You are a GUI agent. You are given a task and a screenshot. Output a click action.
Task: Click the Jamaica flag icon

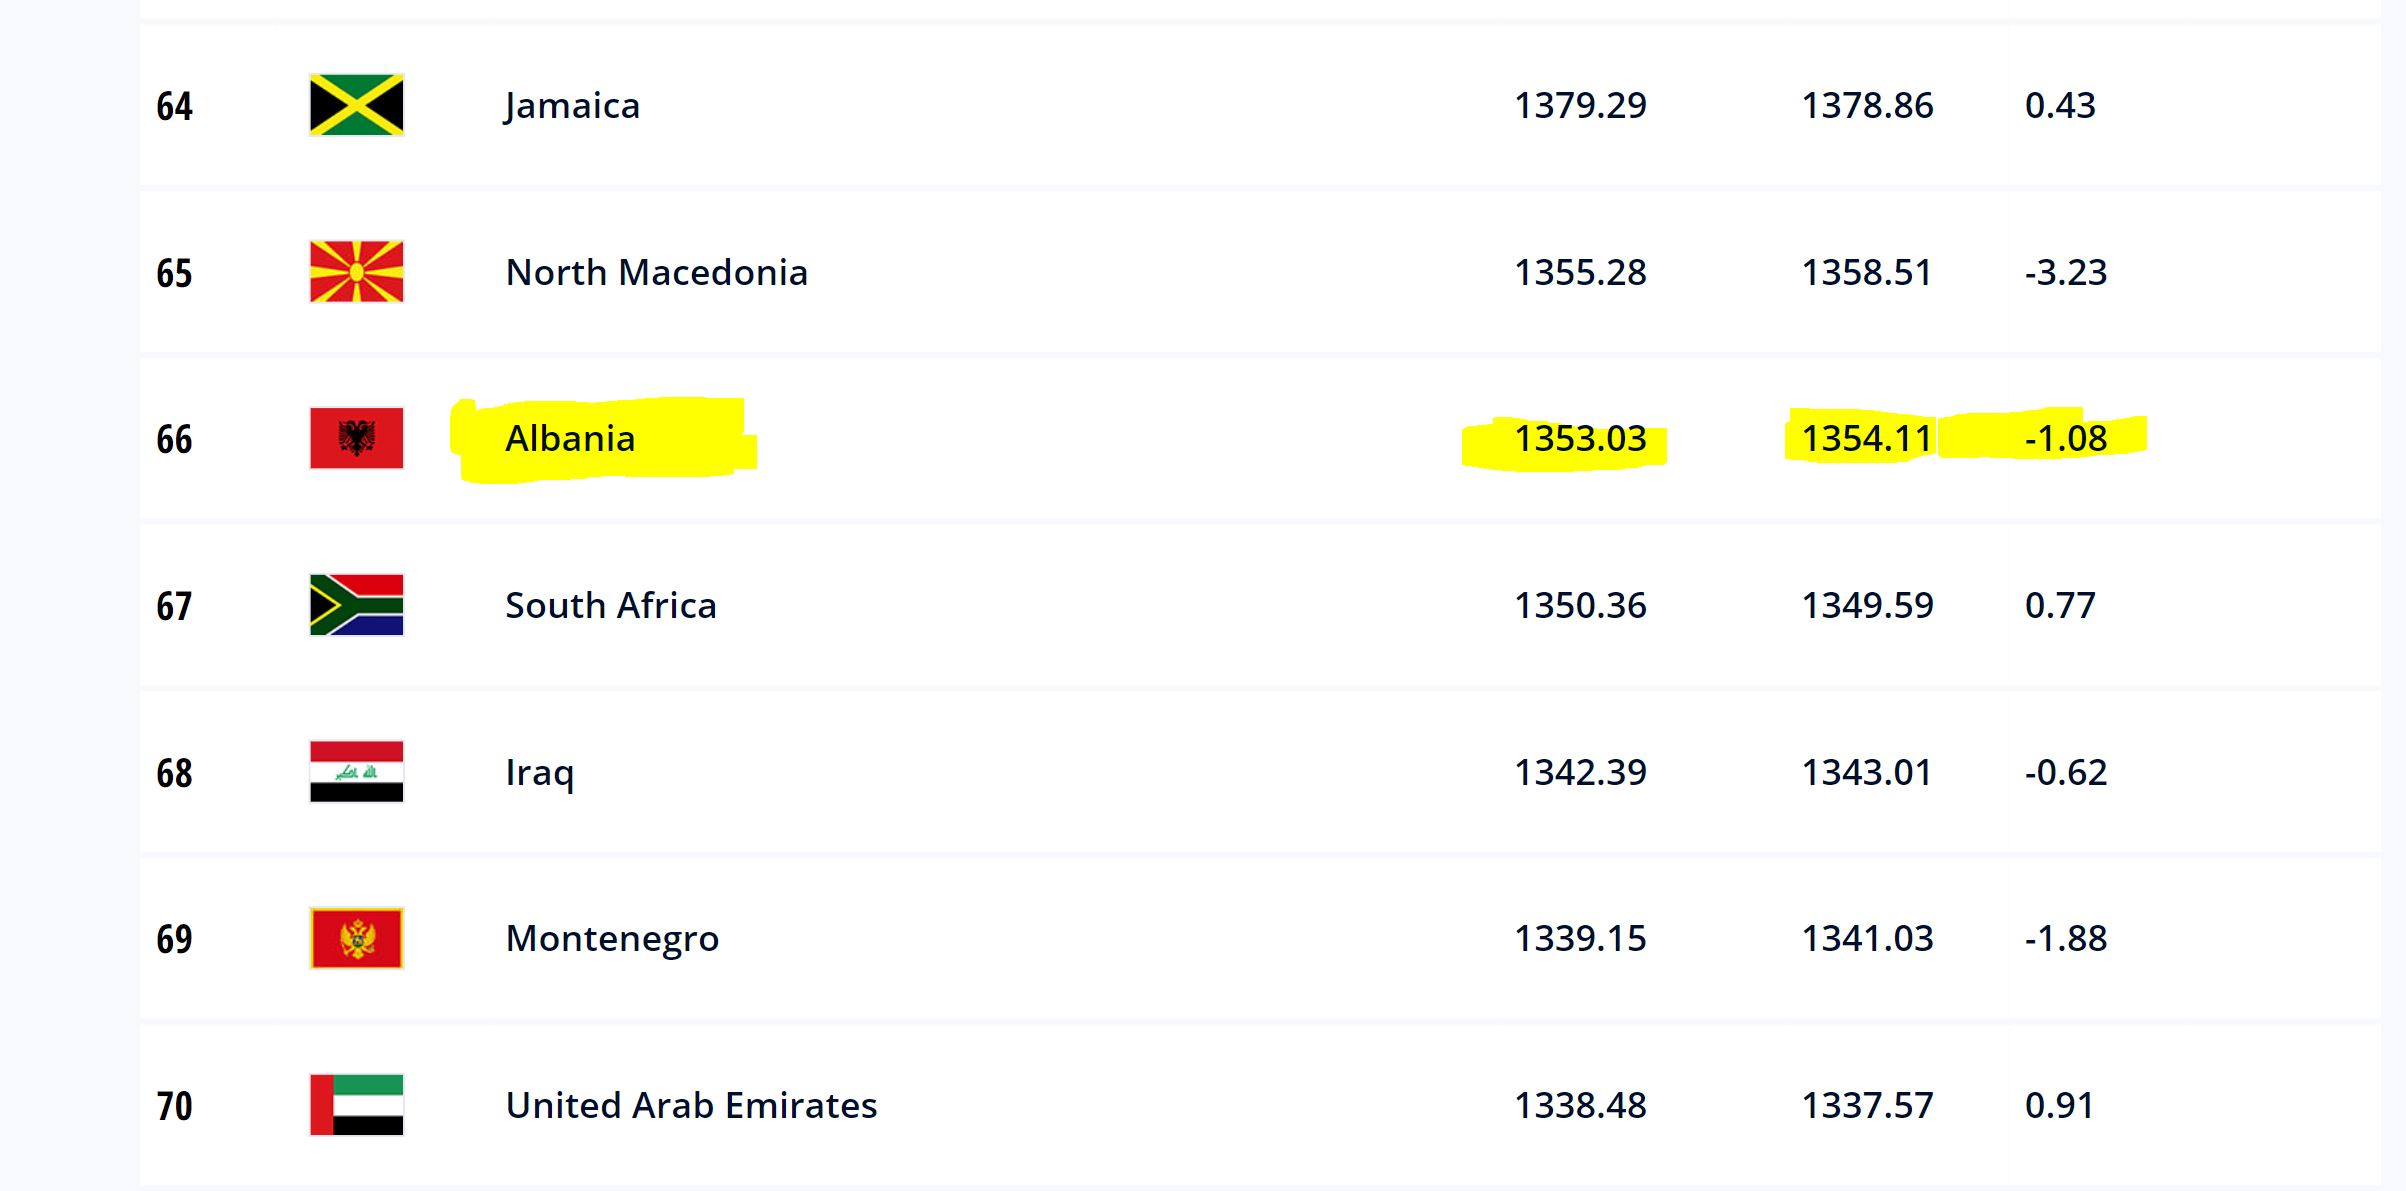point(356,105)
